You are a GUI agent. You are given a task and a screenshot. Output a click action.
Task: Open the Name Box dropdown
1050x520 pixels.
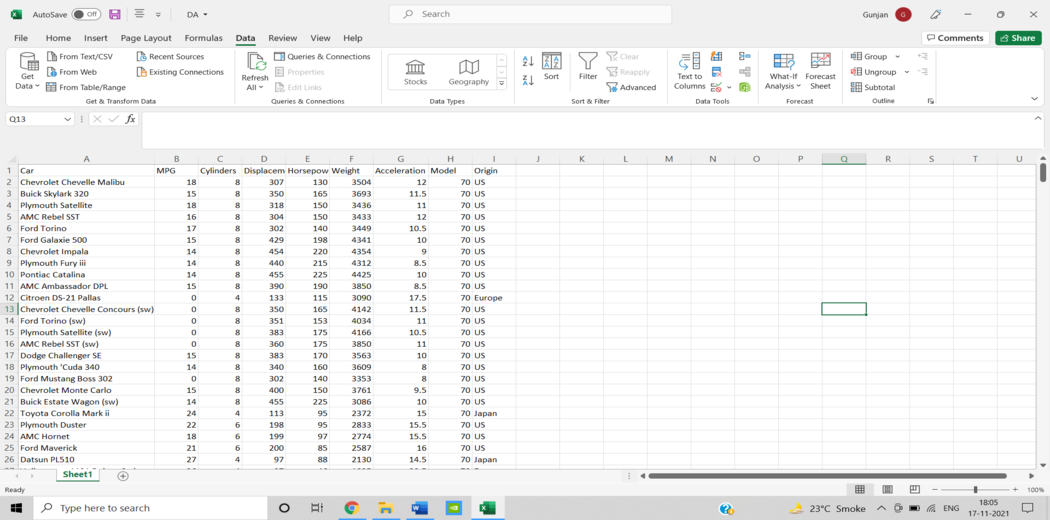click(x=67, y=119)
